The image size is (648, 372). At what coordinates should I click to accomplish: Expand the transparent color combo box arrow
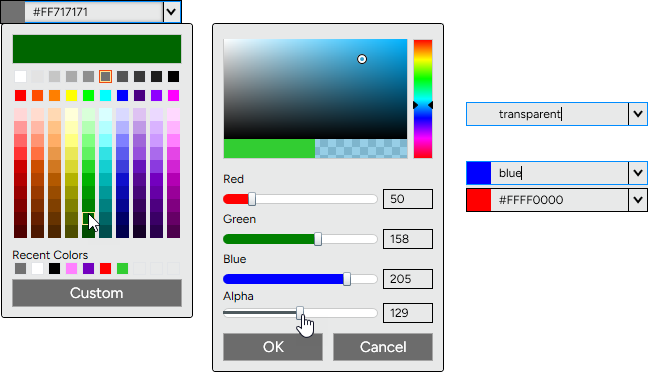point(638,114)
